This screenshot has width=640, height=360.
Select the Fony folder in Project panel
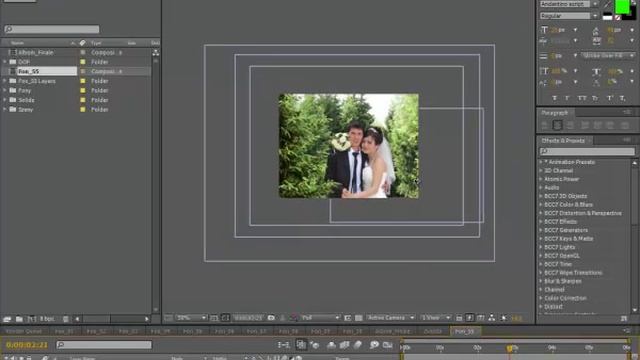(24, 91)
